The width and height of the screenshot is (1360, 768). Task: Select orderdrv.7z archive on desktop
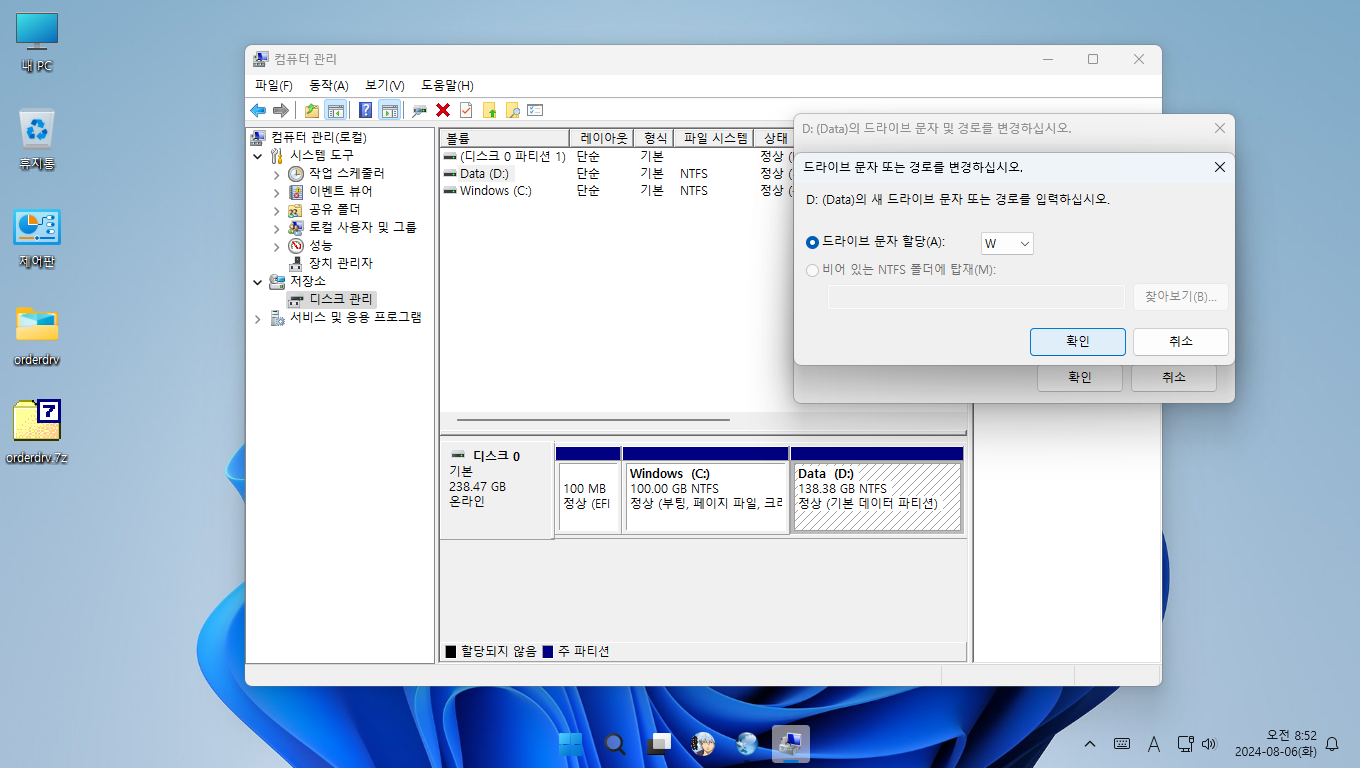click(37, 433)
